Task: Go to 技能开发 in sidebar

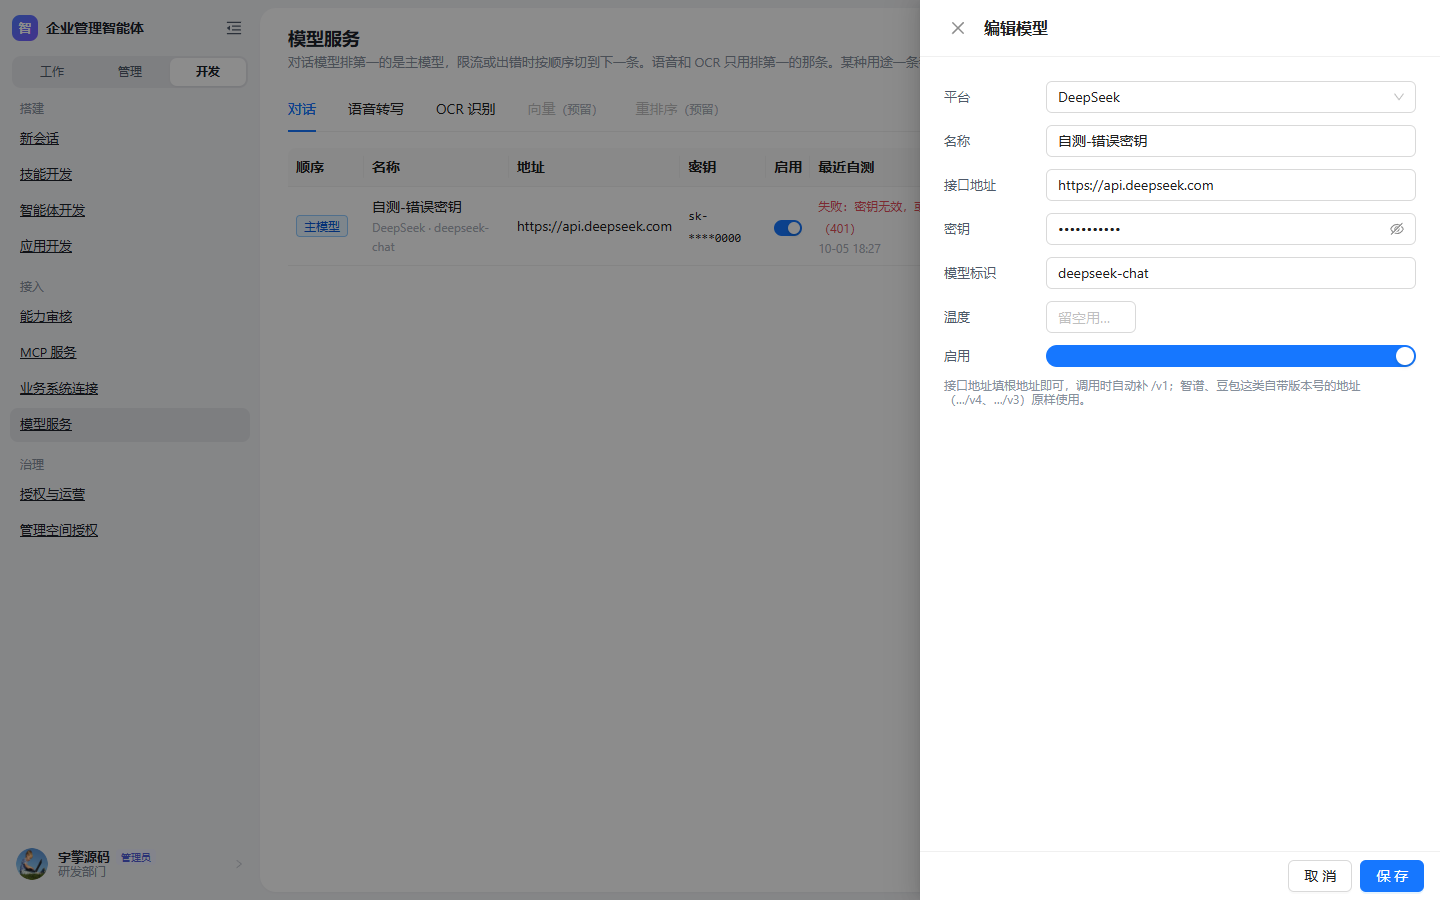Action: pyautogui.click(x=46, y=175)
